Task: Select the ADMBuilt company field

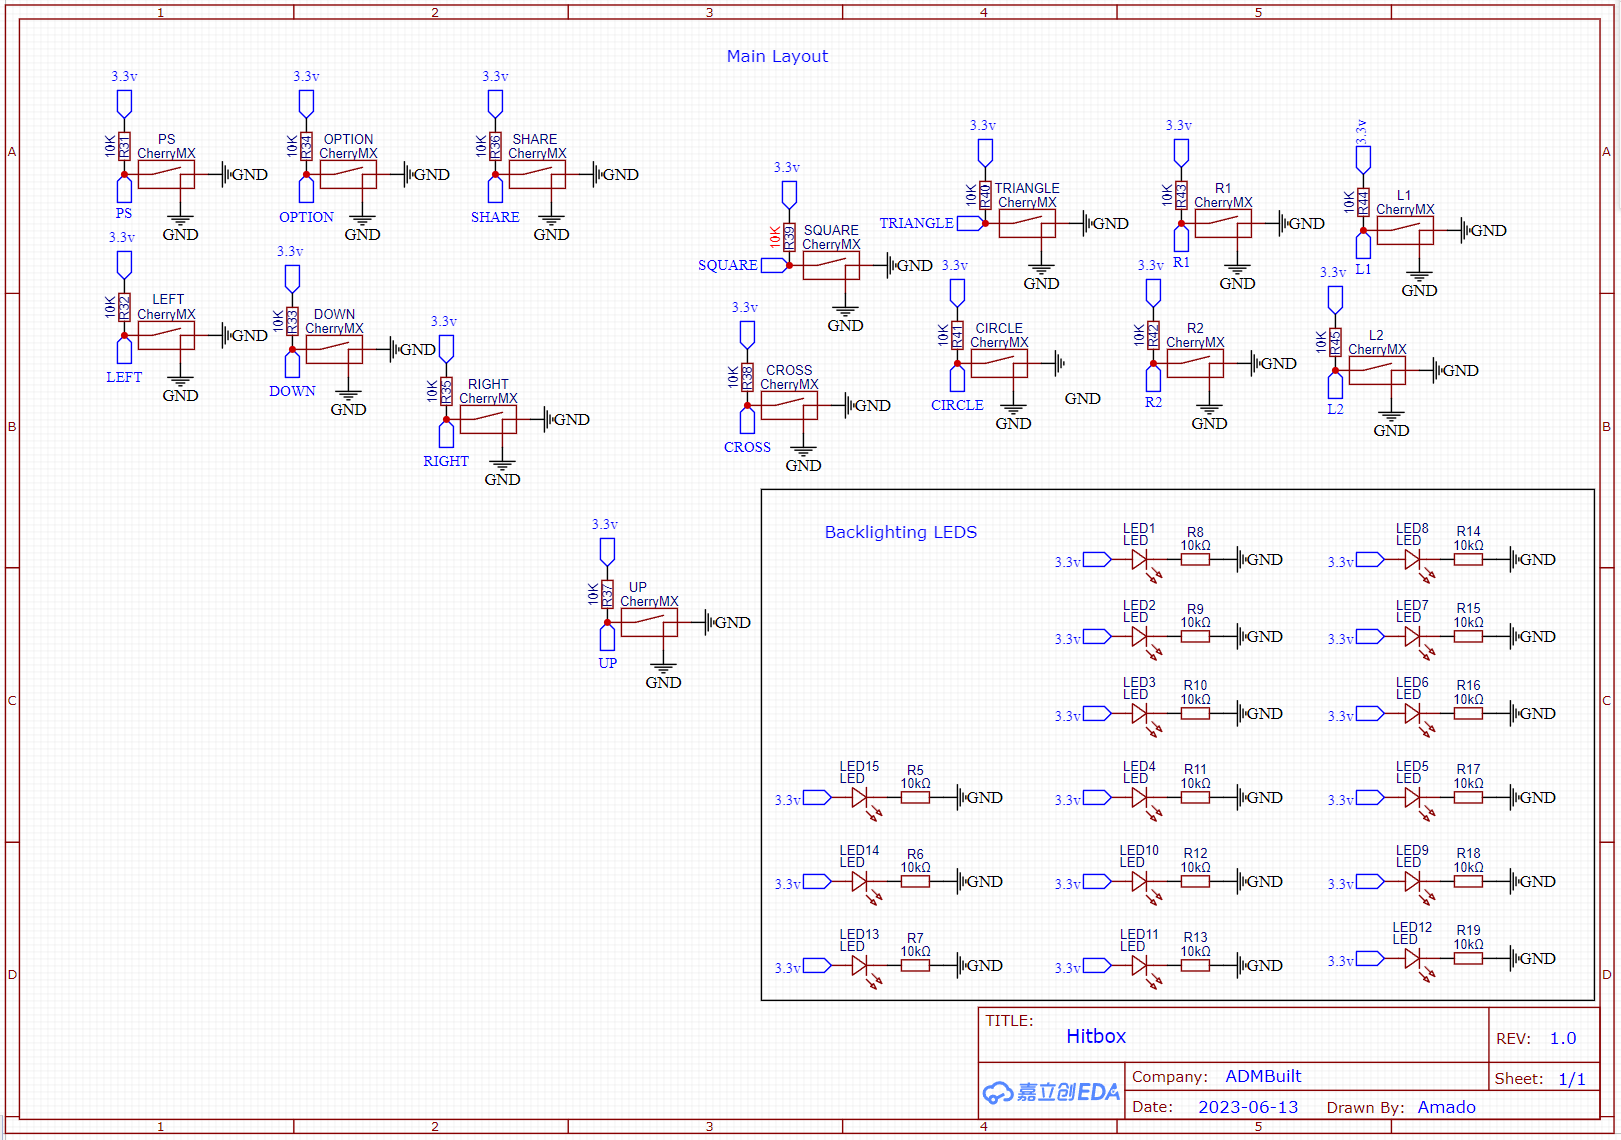Action: click(1263, 1077)
